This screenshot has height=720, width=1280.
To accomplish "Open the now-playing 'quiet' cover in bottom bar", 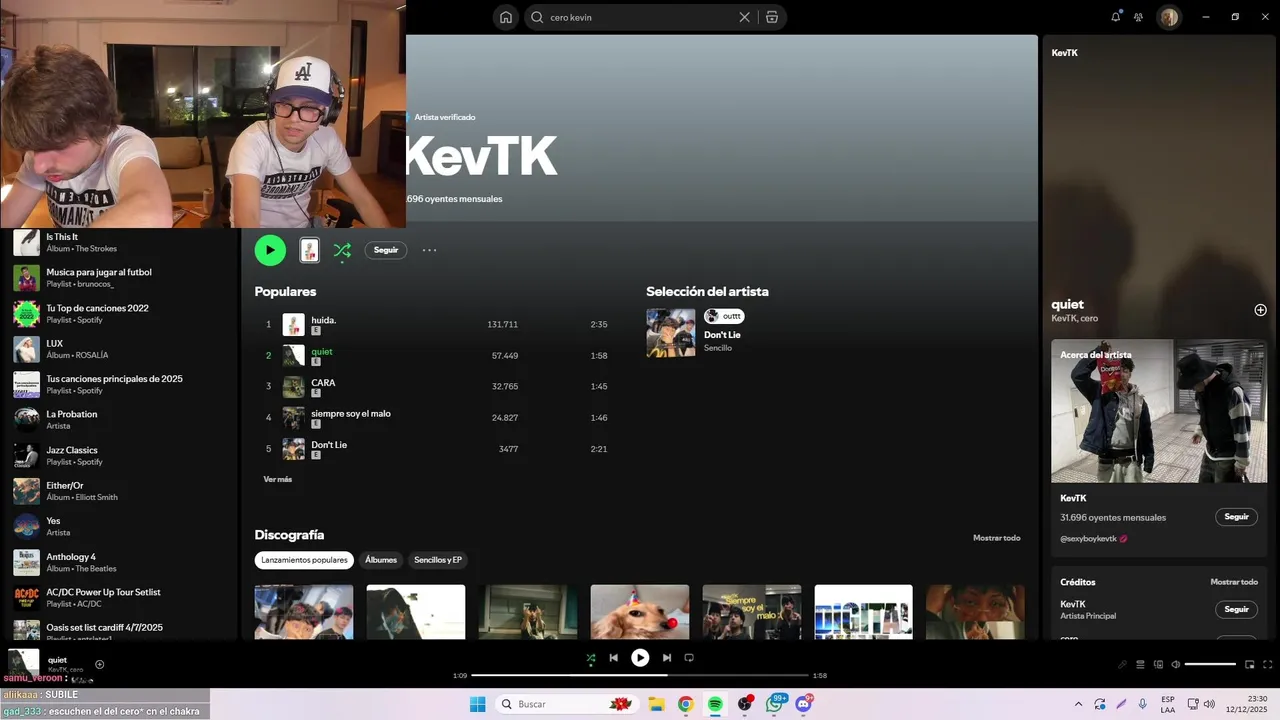I will 24,664.
